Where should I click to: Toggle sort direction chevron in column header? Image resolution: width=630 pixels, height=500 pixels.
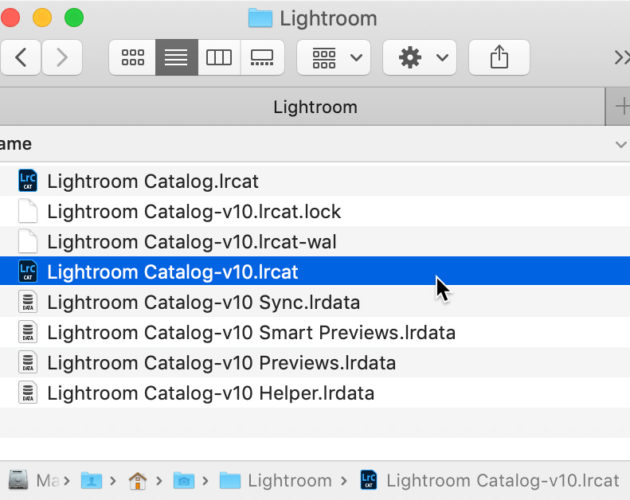click(x=621, y=144)
